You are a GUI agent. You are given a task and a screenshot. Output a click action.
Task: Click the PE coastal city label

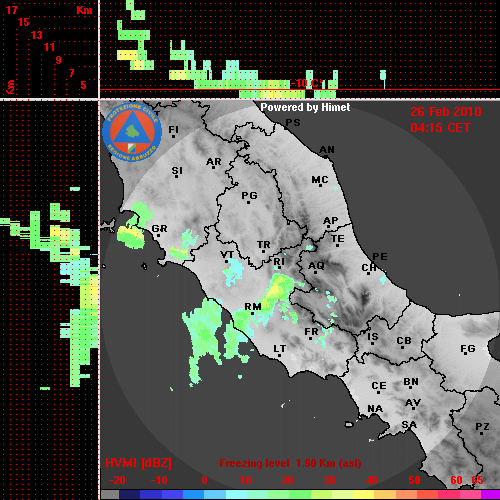(x=380, y=256)
